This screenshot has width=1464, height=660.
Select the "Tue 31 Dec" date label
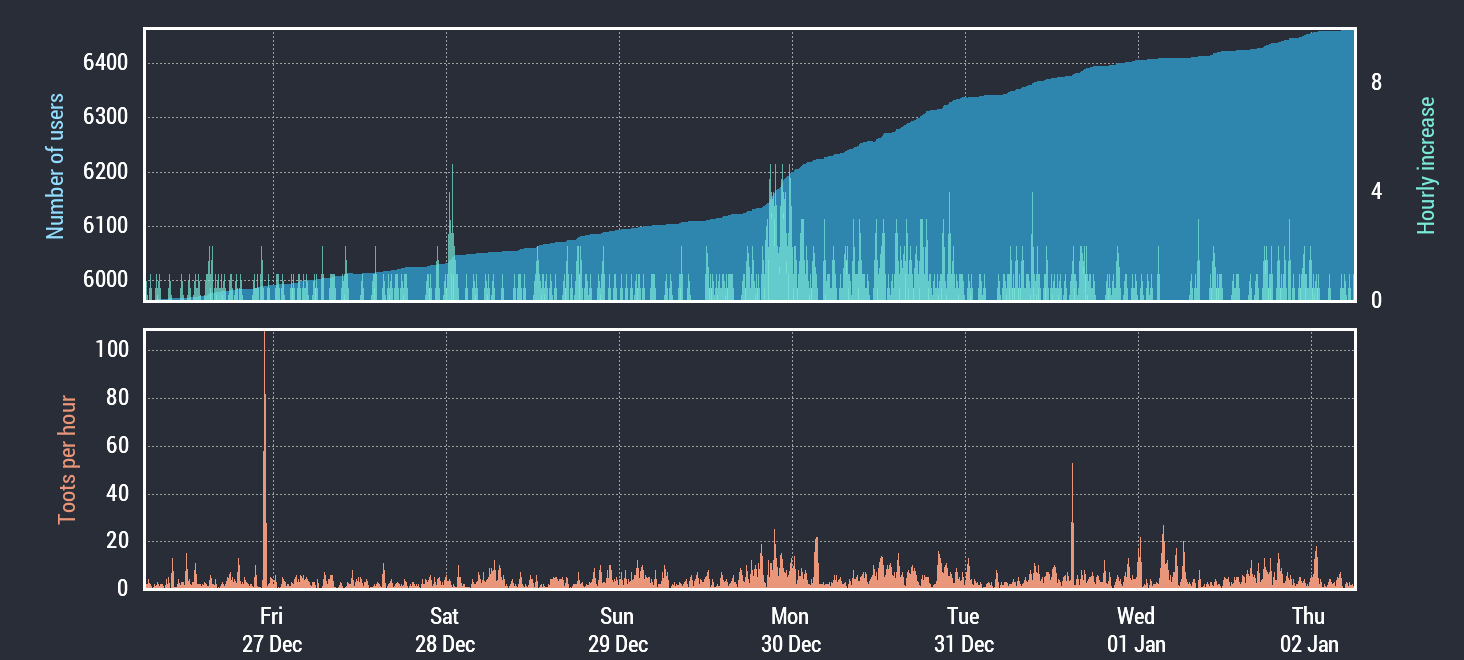[964, 630]
